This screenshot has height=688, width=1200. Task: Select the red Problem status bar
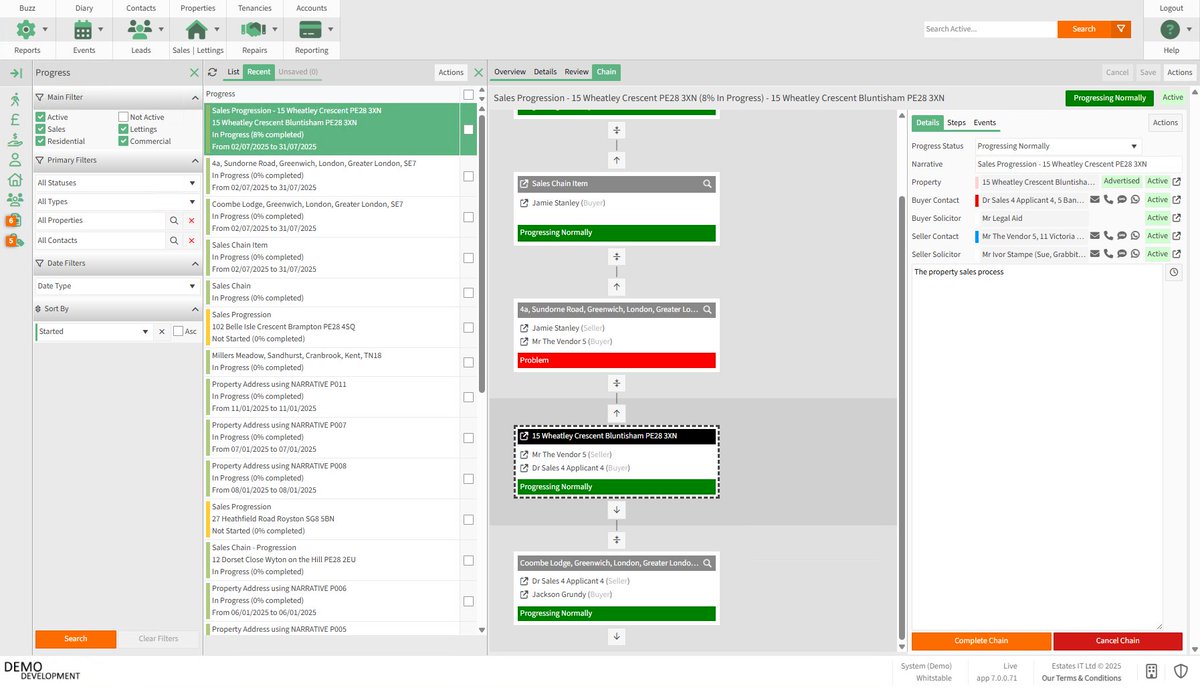click(x=617, y=360)
